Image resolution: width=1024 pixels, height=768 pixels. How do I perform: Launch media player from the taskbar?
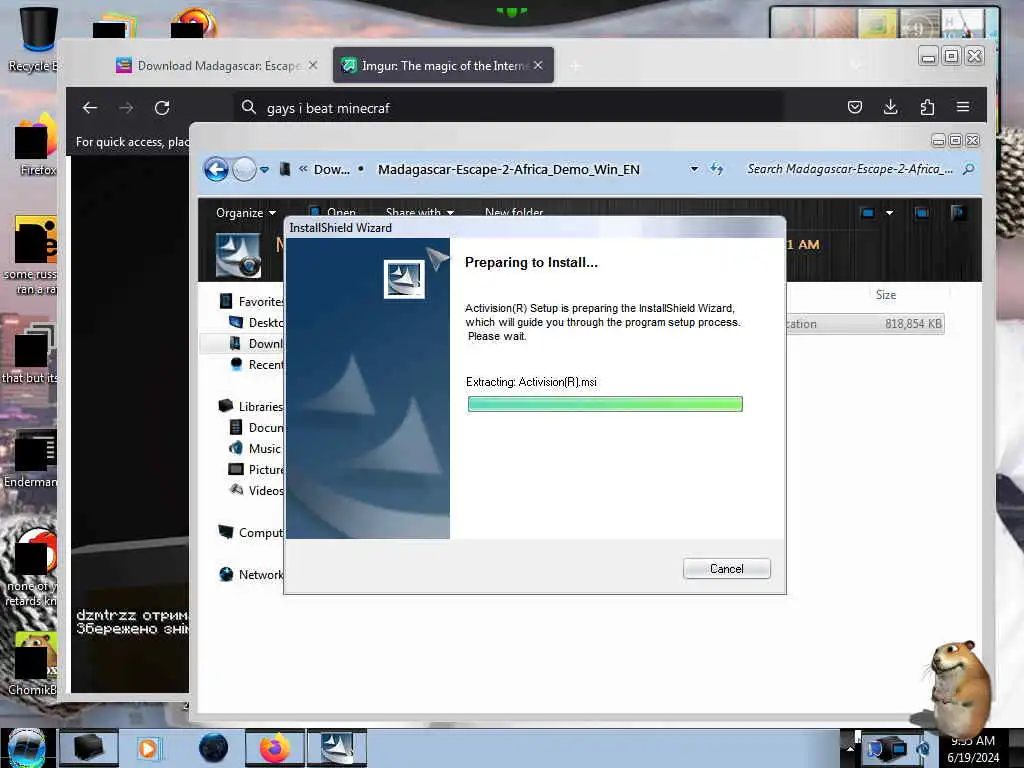point(148,748)
